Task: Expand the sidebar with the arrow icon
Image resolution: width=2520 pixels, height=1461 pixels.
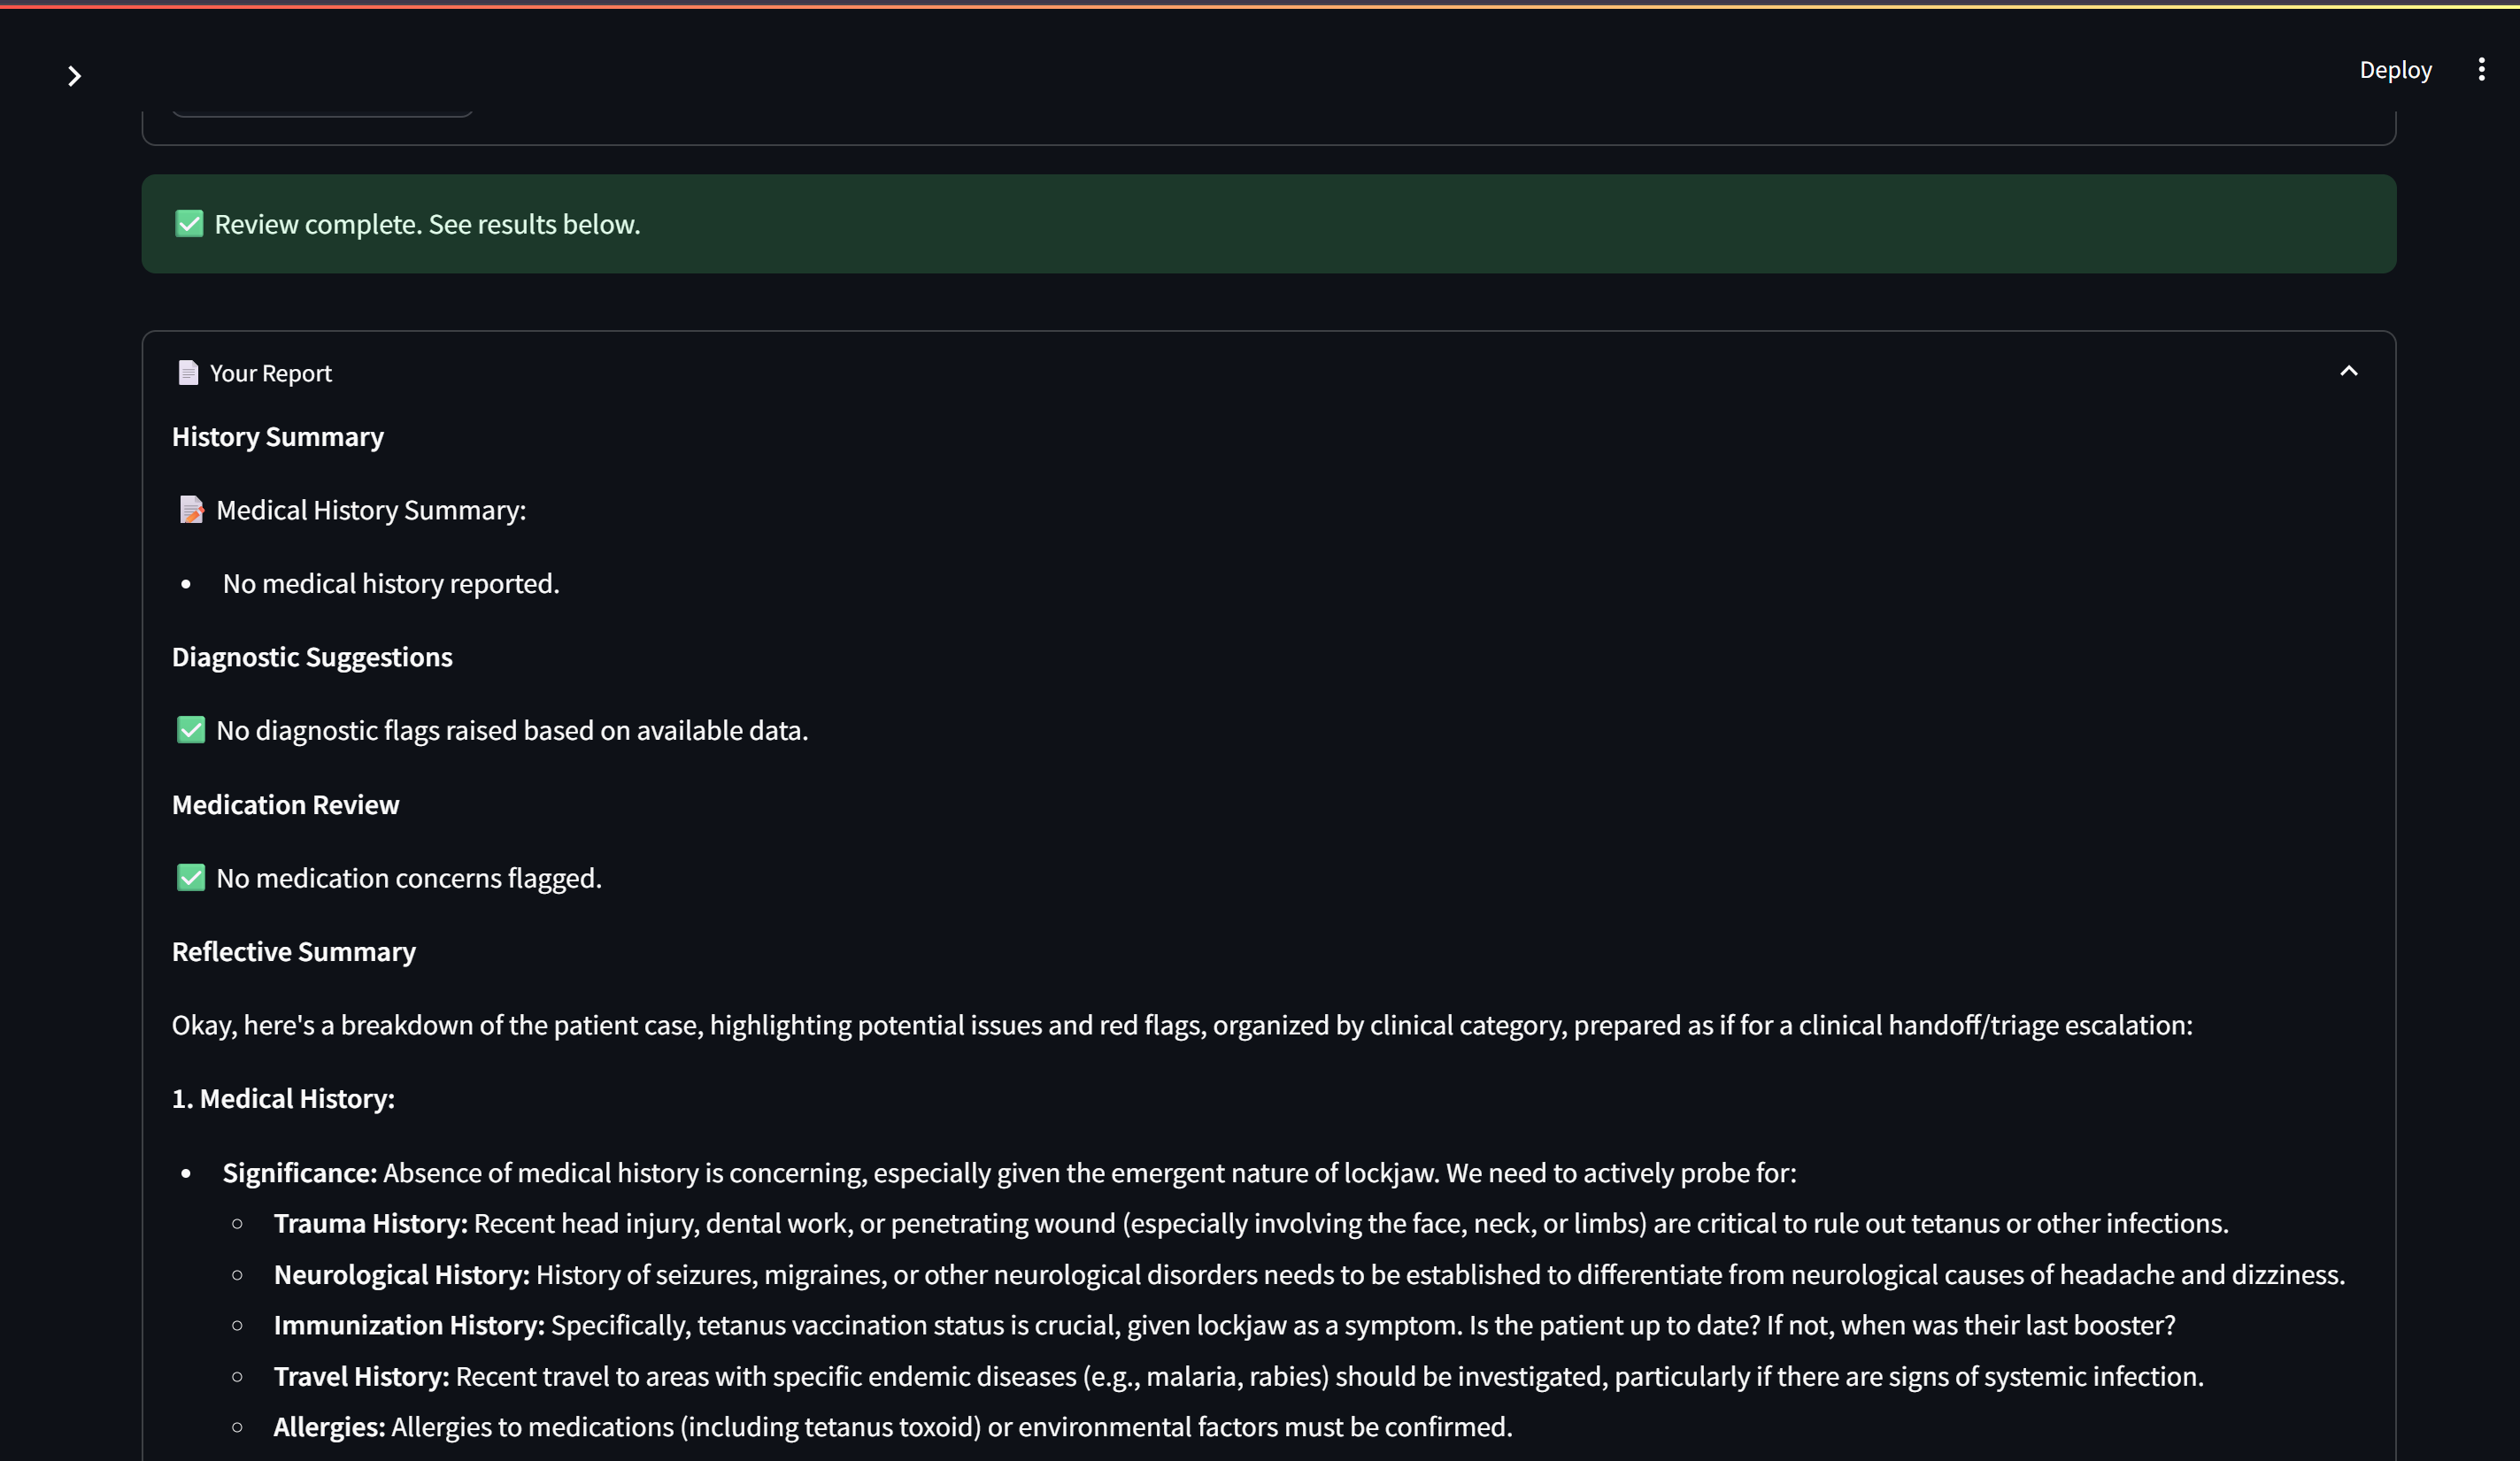Action: point(74,76)
